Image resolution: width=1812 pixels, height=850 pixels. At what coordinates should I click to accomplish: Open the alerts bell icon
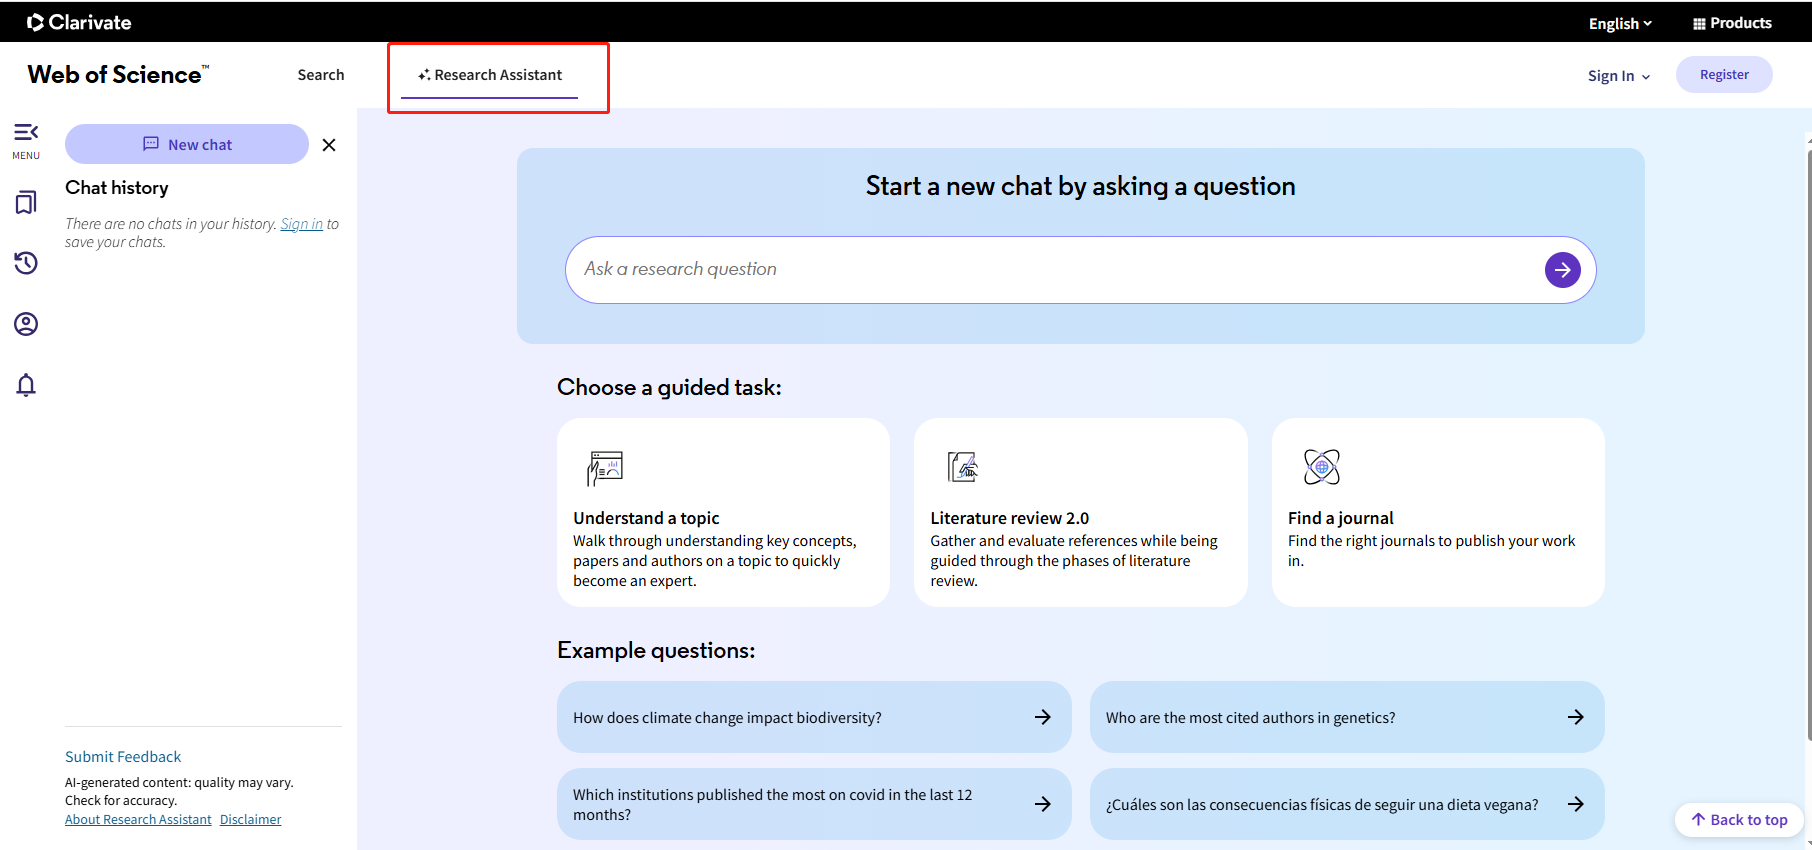[26, 385]
